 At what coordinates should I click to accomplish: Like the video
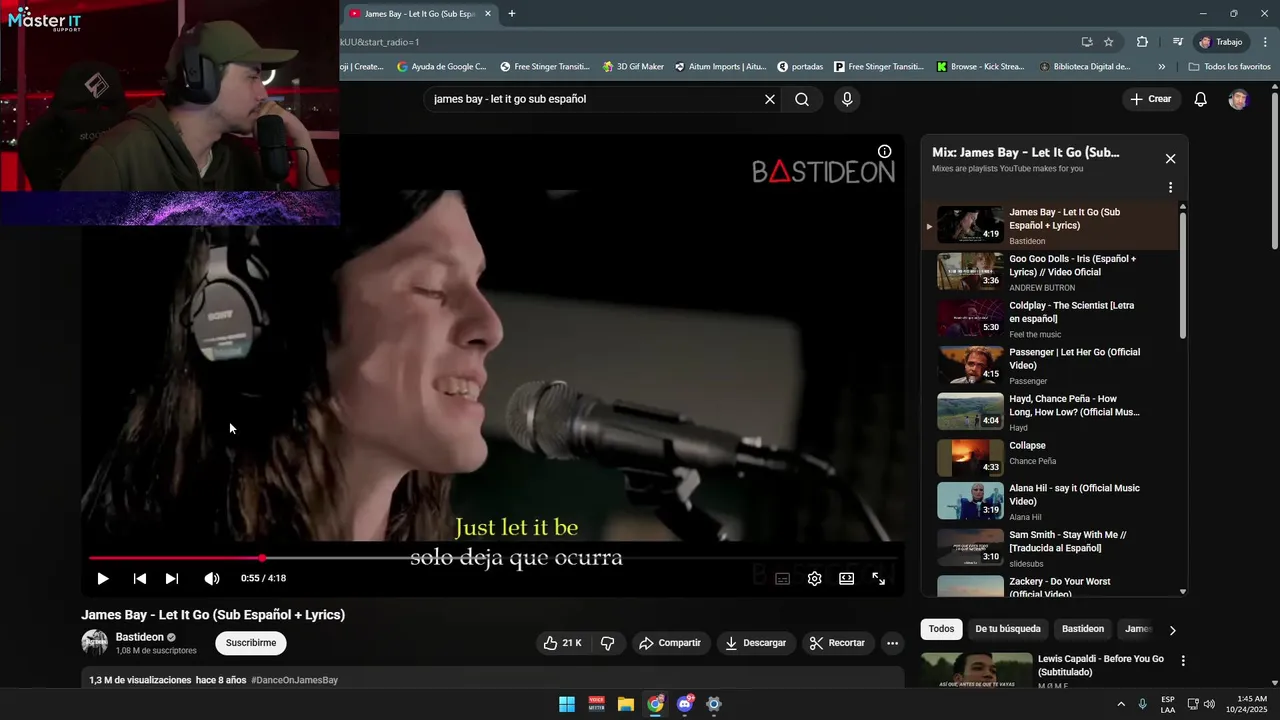(x=562, y=643)
